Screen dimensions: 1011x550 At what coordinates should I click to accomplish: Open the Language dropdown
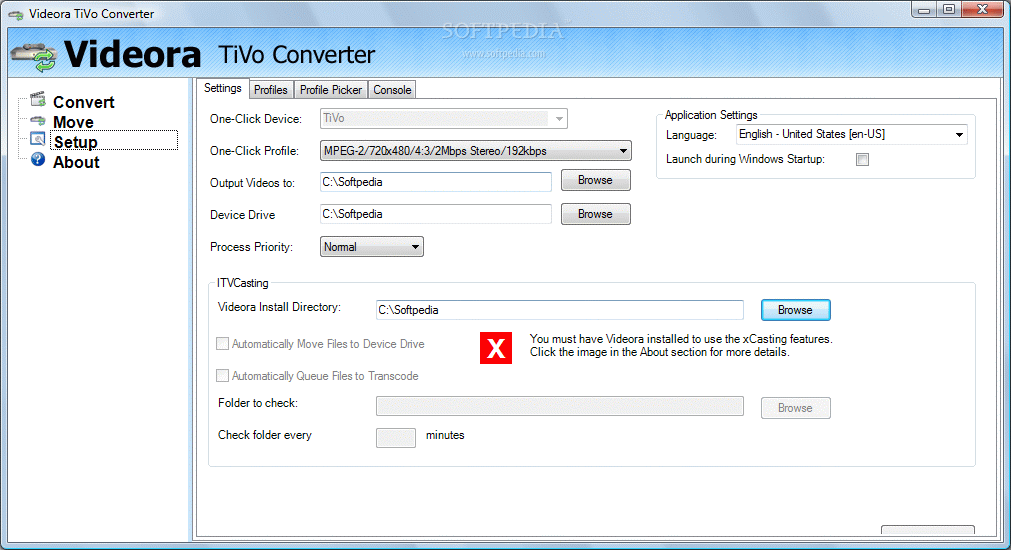pos(851,134)
